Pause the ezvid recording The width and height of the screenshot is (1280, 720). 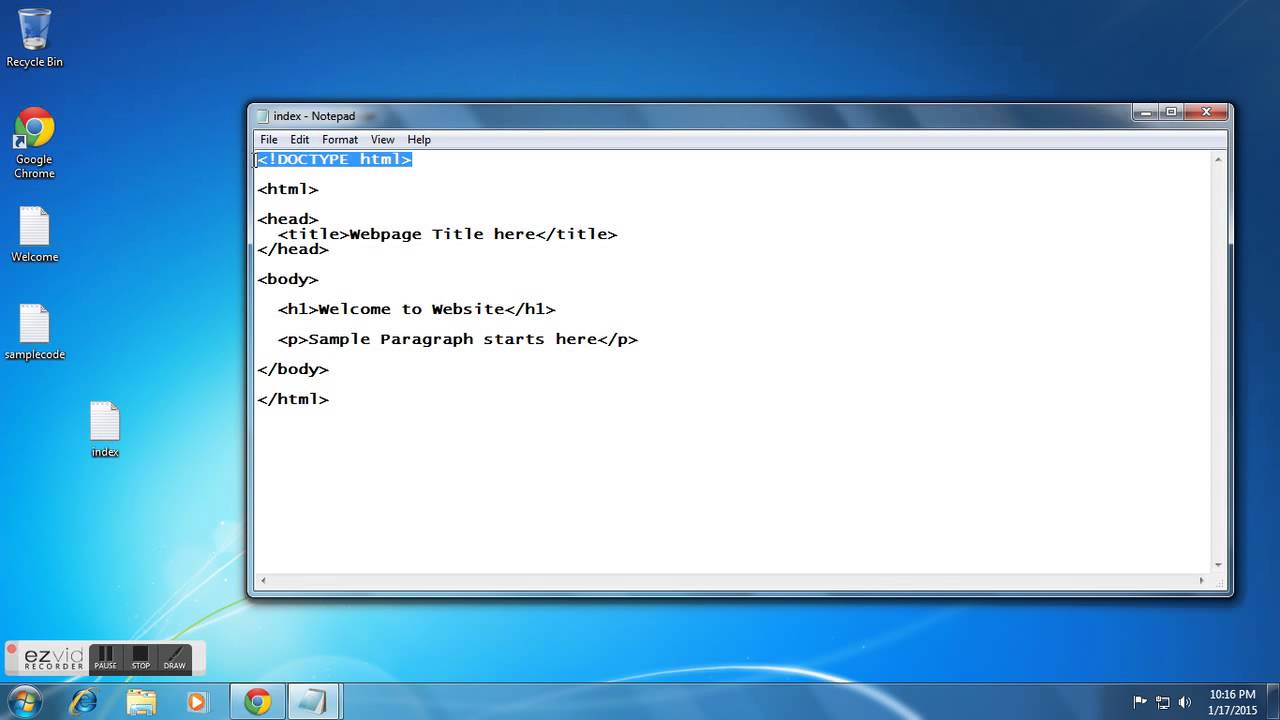(105, 657)
